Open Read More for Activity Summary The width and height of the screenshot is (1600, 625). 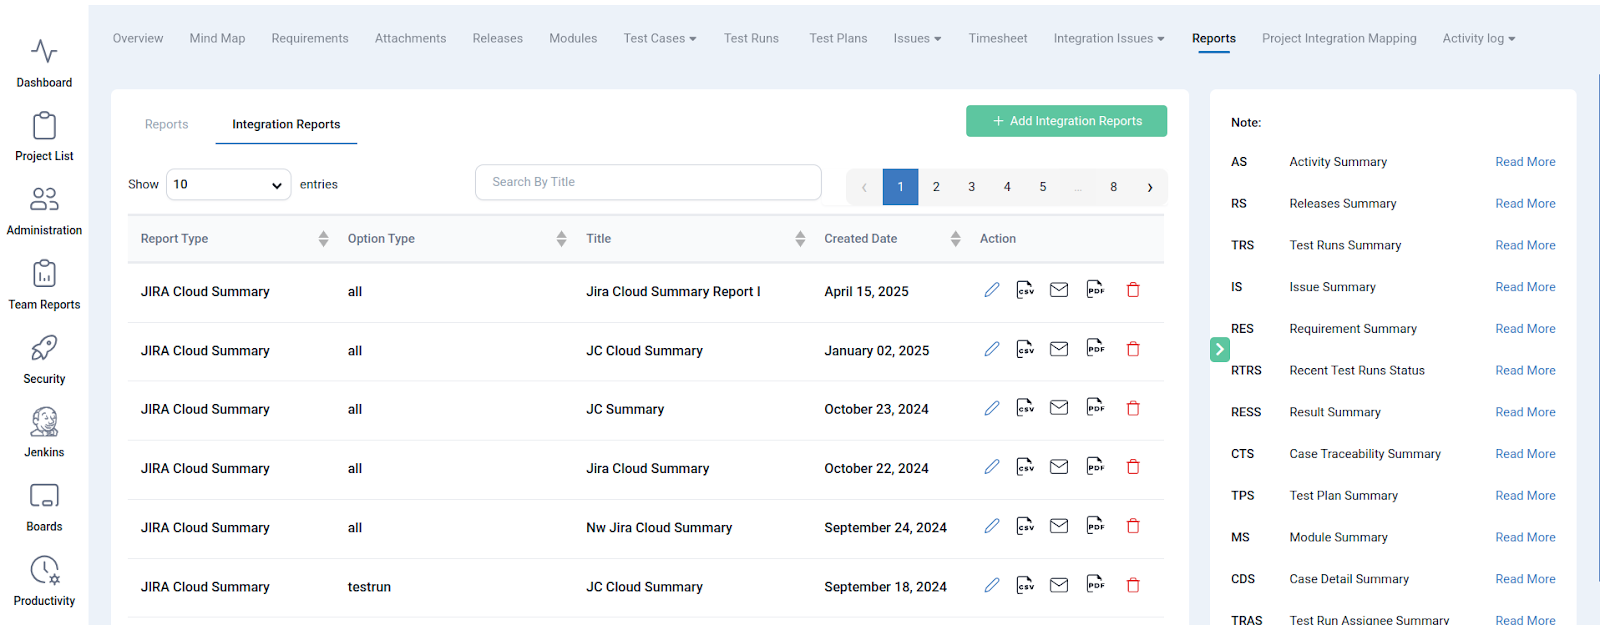[x=1525, y=162]
